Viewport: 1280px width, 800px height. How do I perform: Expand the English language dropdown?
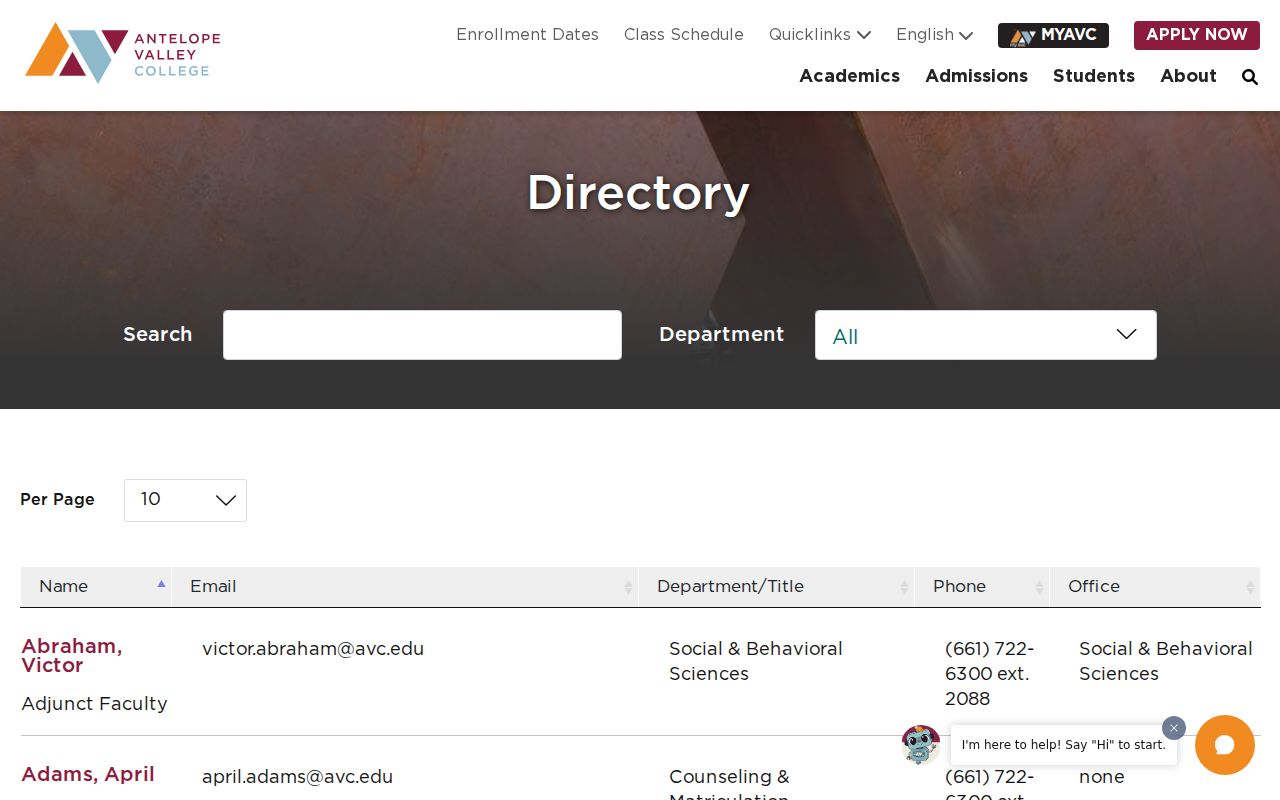coord(935,35)
